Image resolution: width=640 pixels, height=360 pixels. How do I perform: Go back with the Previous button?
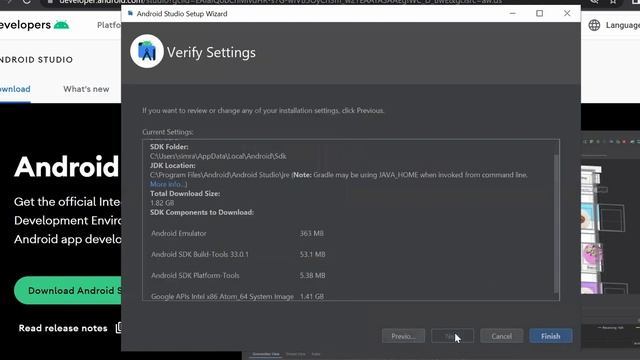click(403, 336)
